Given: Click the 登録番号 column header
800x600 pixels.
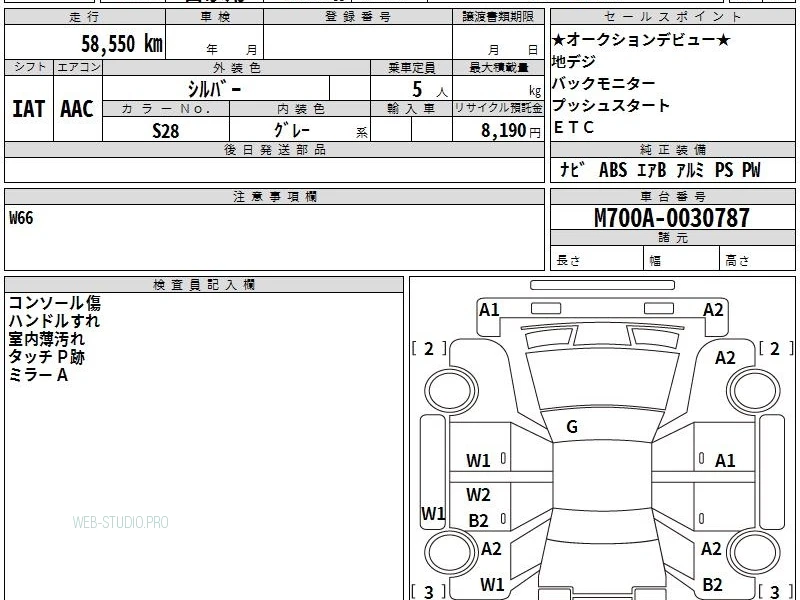Looking at the screenshot, I should 358,16.
